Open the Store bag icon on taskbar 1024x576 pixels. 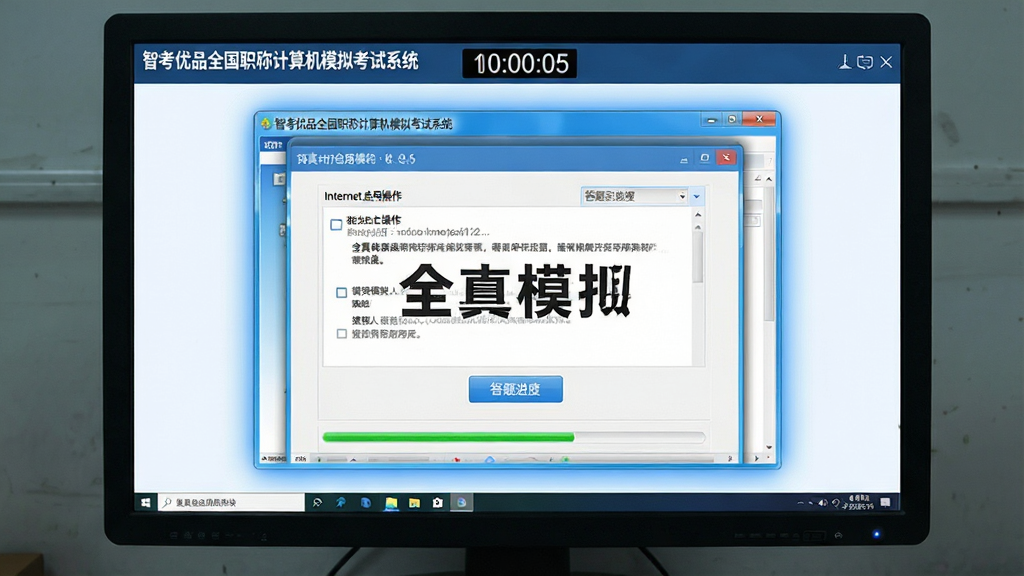coord(438,502)
